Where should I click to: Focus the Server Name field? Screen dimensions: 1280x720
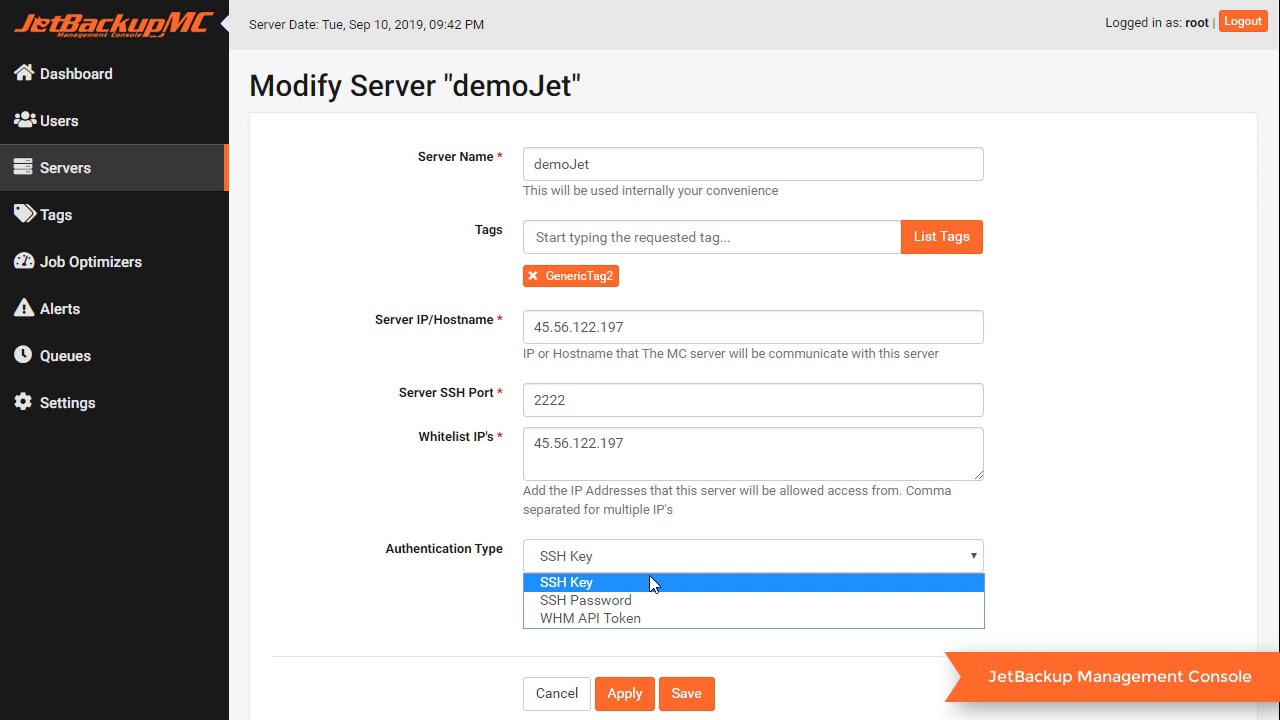click(753, 164)
